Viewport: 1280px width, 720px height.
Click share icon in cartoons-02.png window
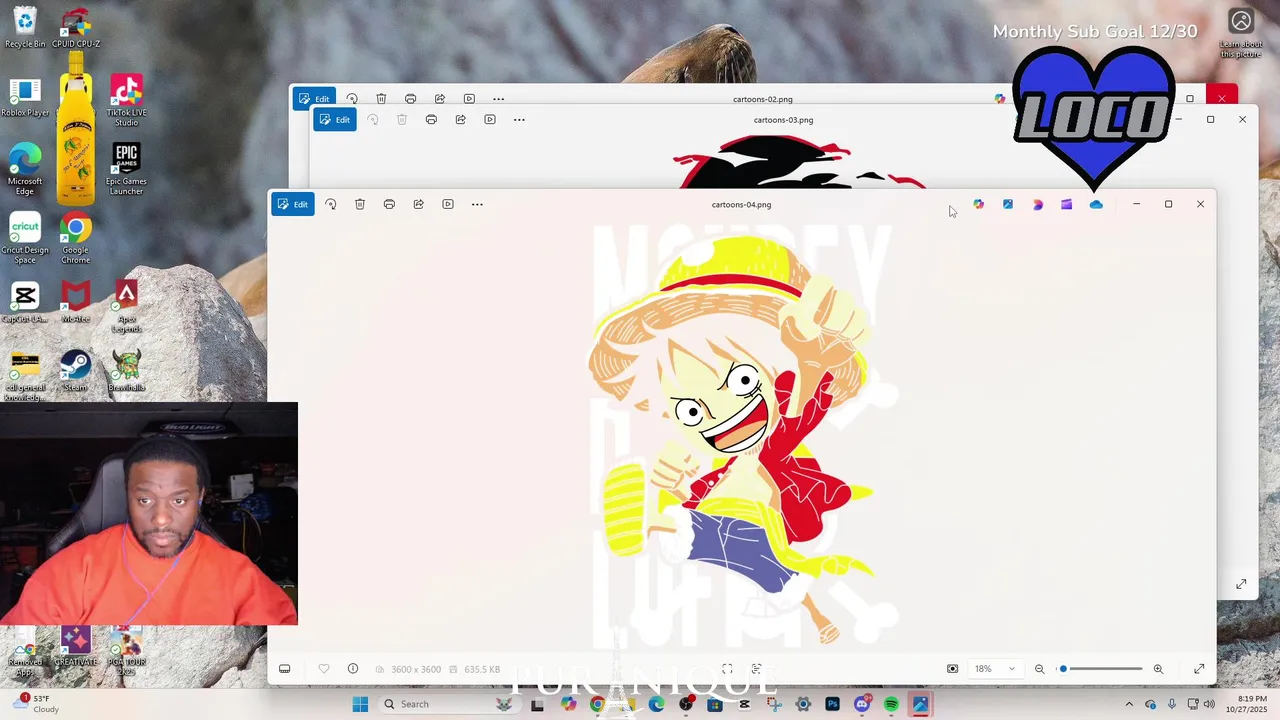[440, 99]
